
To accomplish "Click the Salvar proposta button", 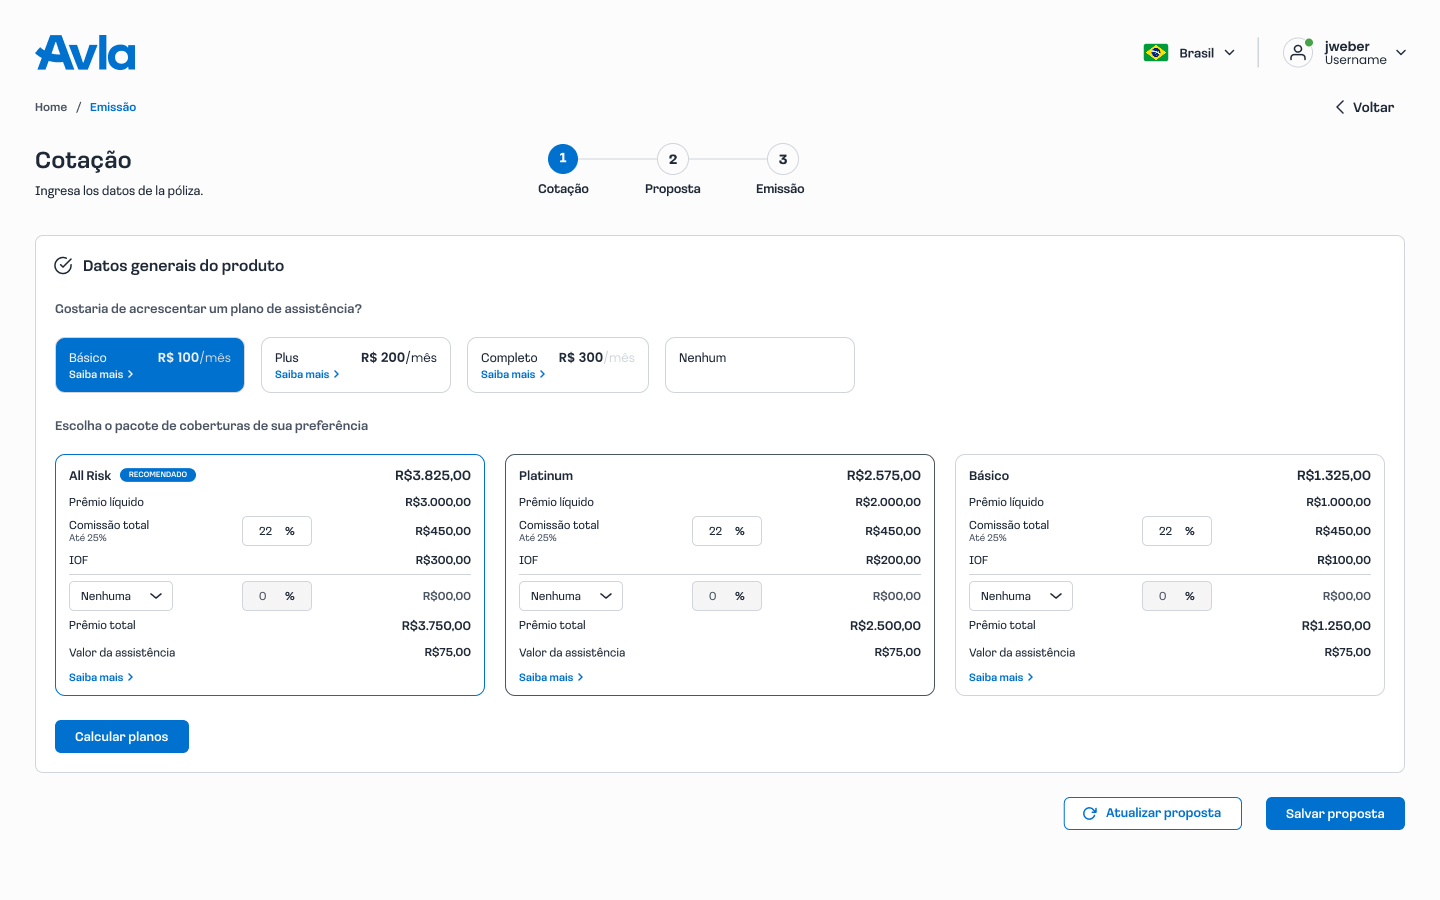I will [x=1334, y=814].
